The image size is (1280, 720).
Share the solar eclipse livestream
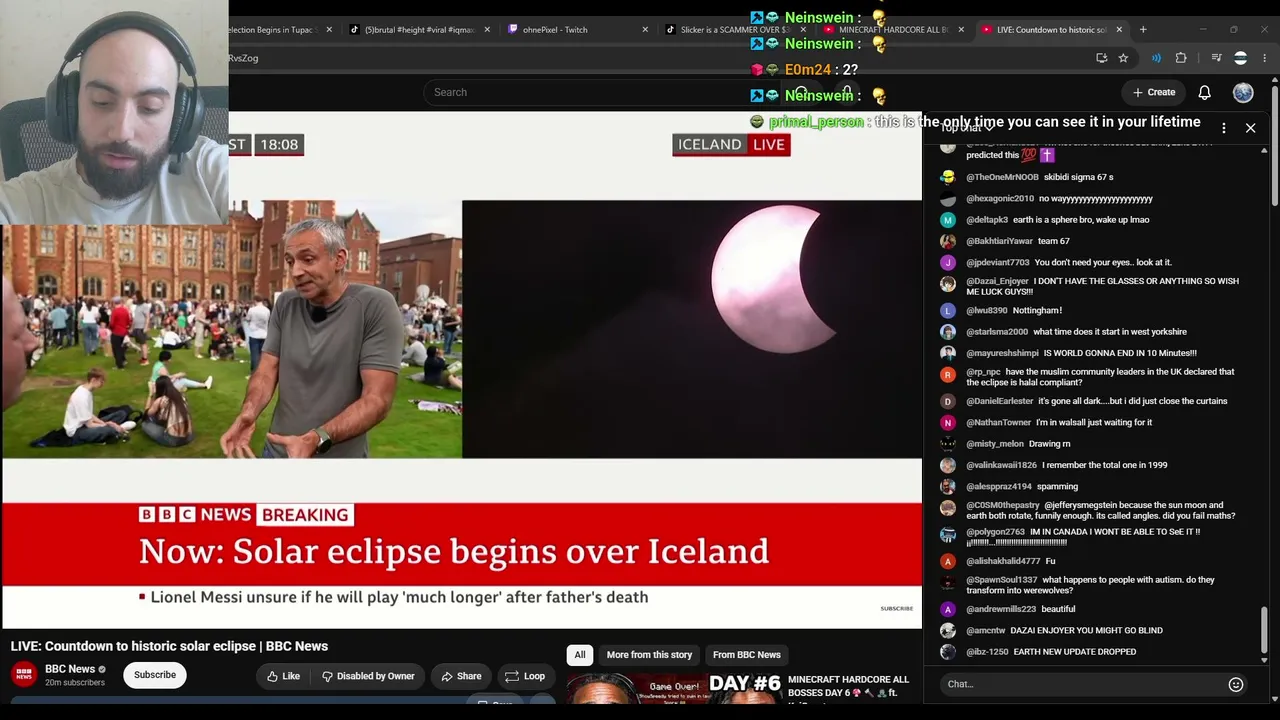pos(461,676)
